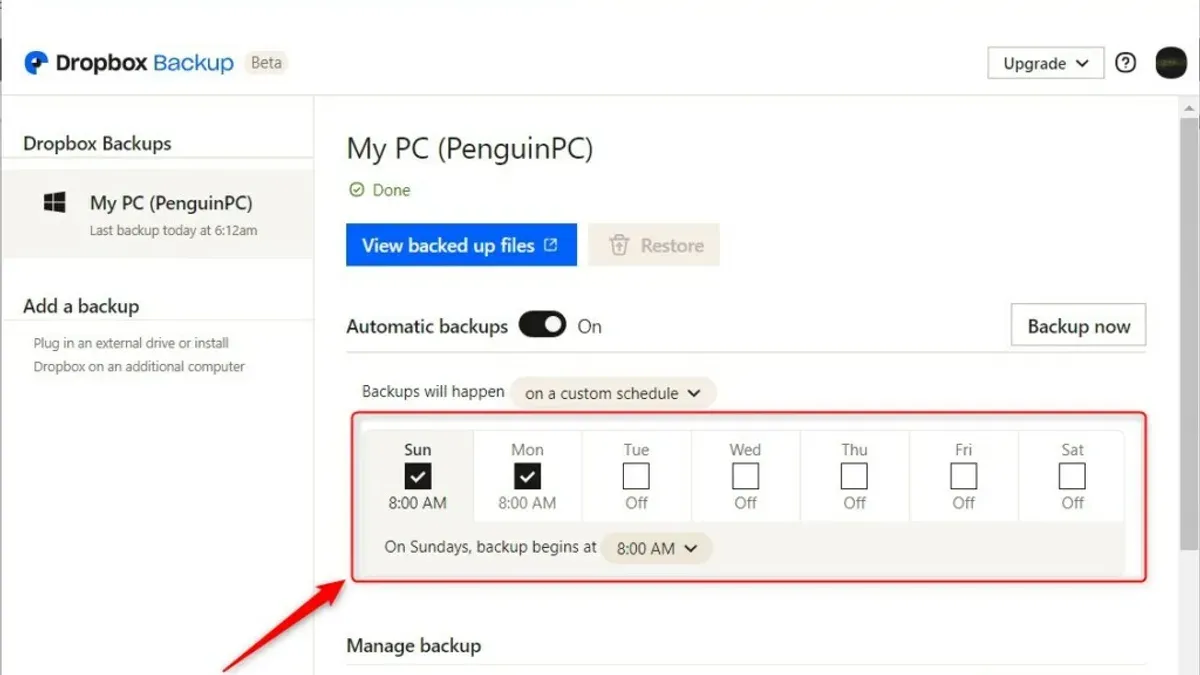The width and height of the screenshot is (1200, 675).
Task: Click the 'Mon' day heading
Action: coord(527,450)
